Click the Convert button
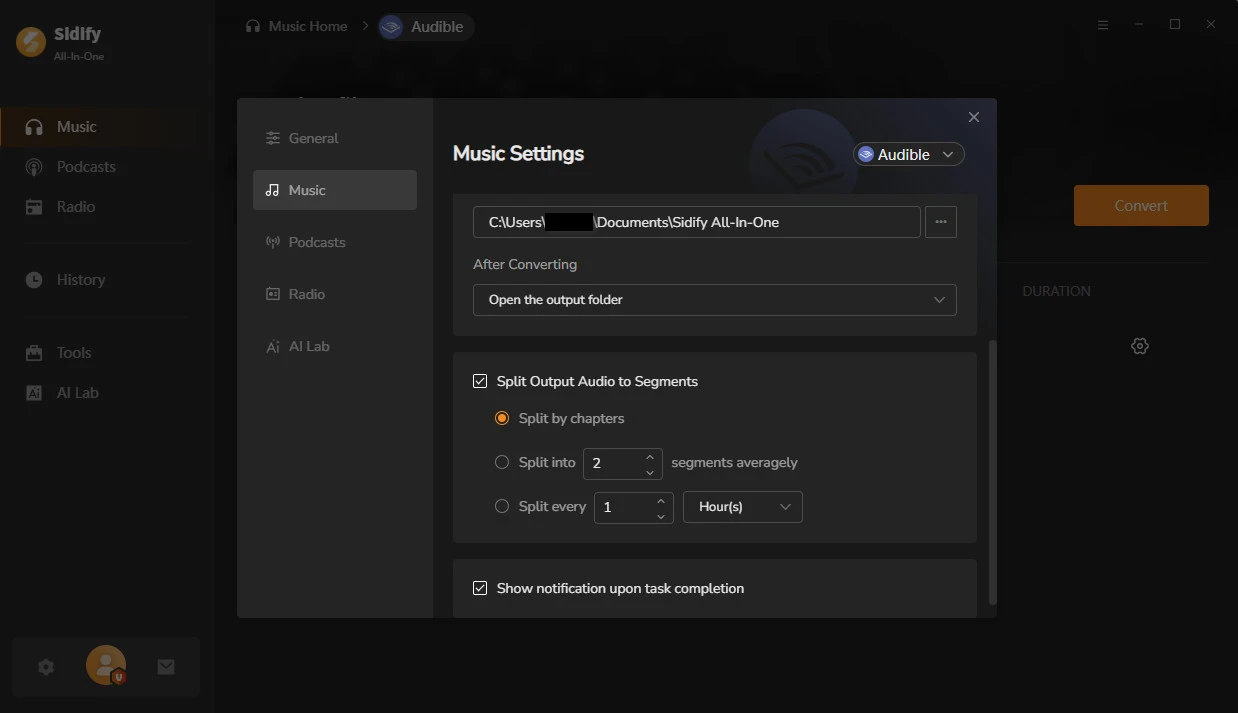Image resolution: width=1238 pixels, height=713 pixels. pyautogui.click(x=1141, y=205)
